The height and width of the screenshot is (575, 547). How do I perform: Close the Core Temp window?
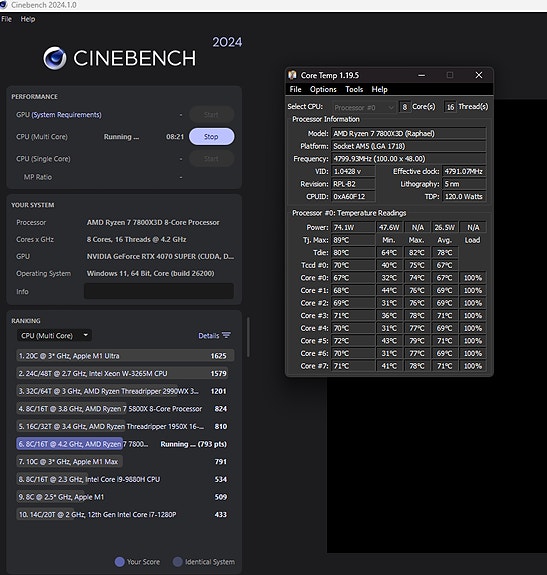point(479,75)
